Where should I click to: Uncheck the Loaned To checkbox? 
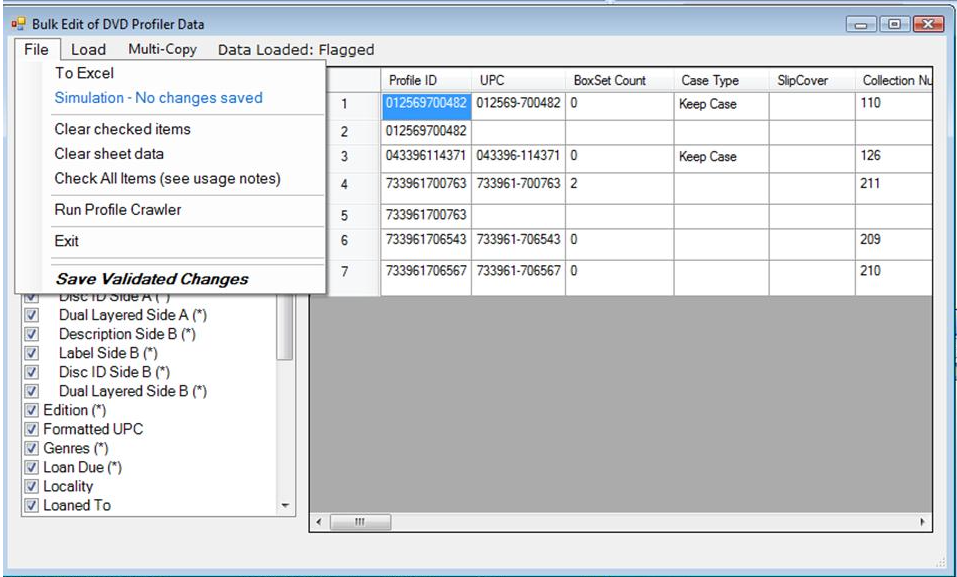point(31,505)
